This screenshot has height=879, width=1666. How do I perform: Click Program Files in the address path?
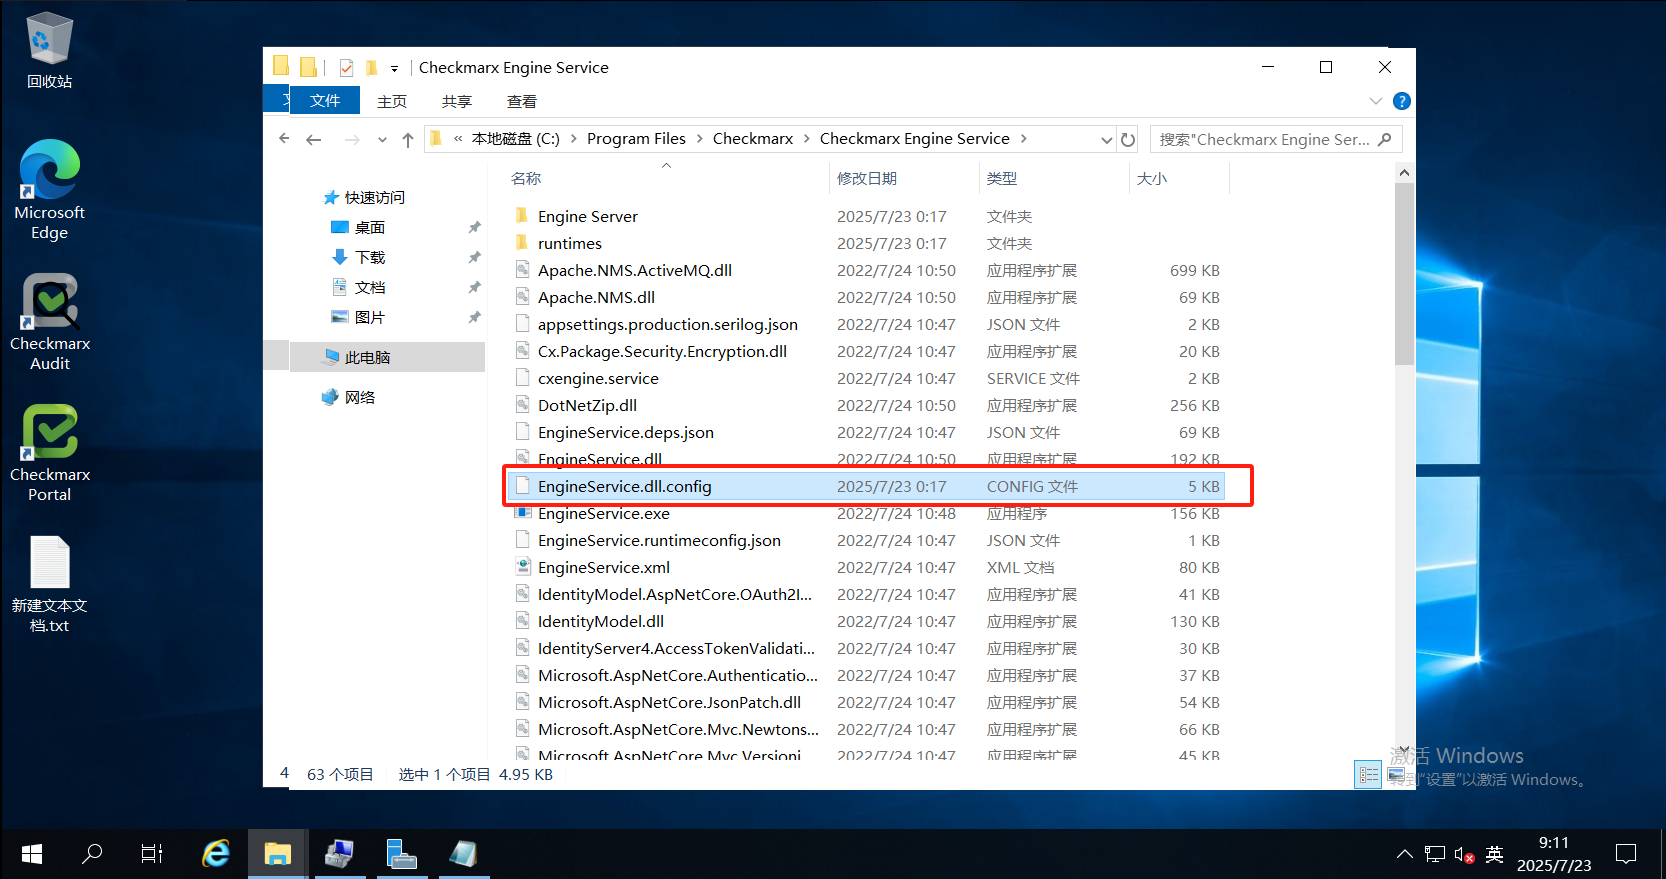click(x=636, y=139)
